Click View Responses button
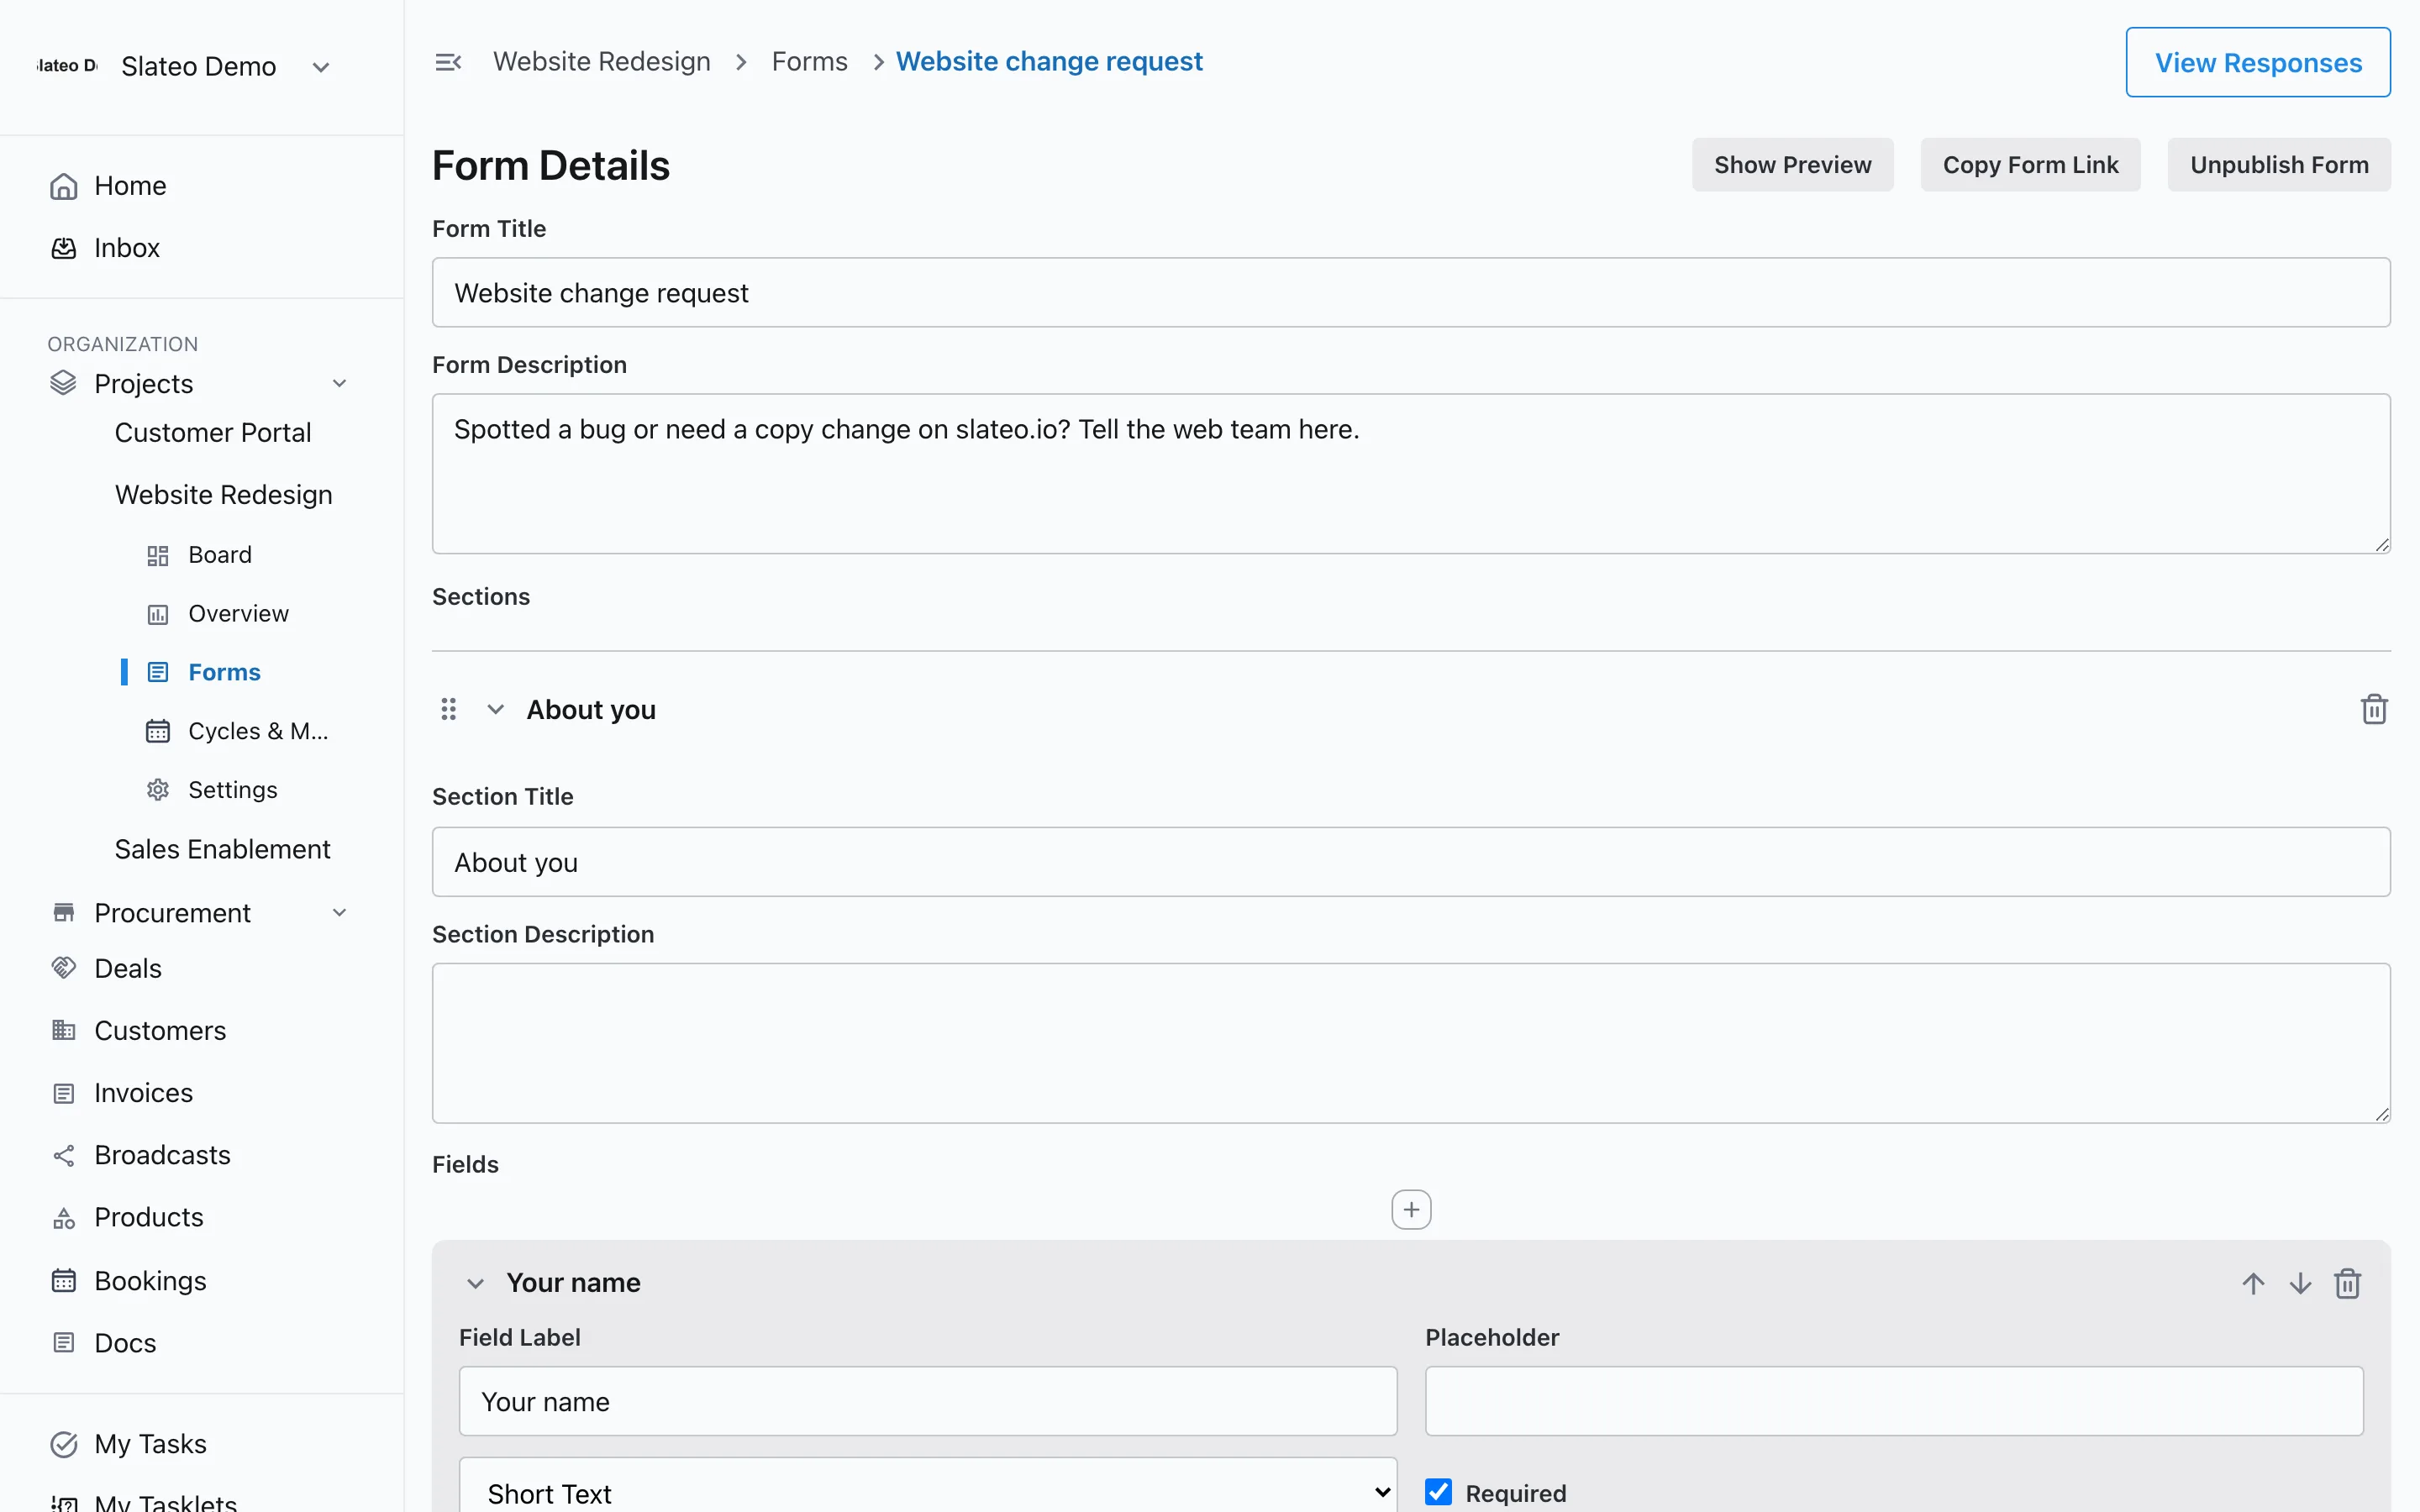This screenshot has height=1512, width=2420. (2258, 62)
